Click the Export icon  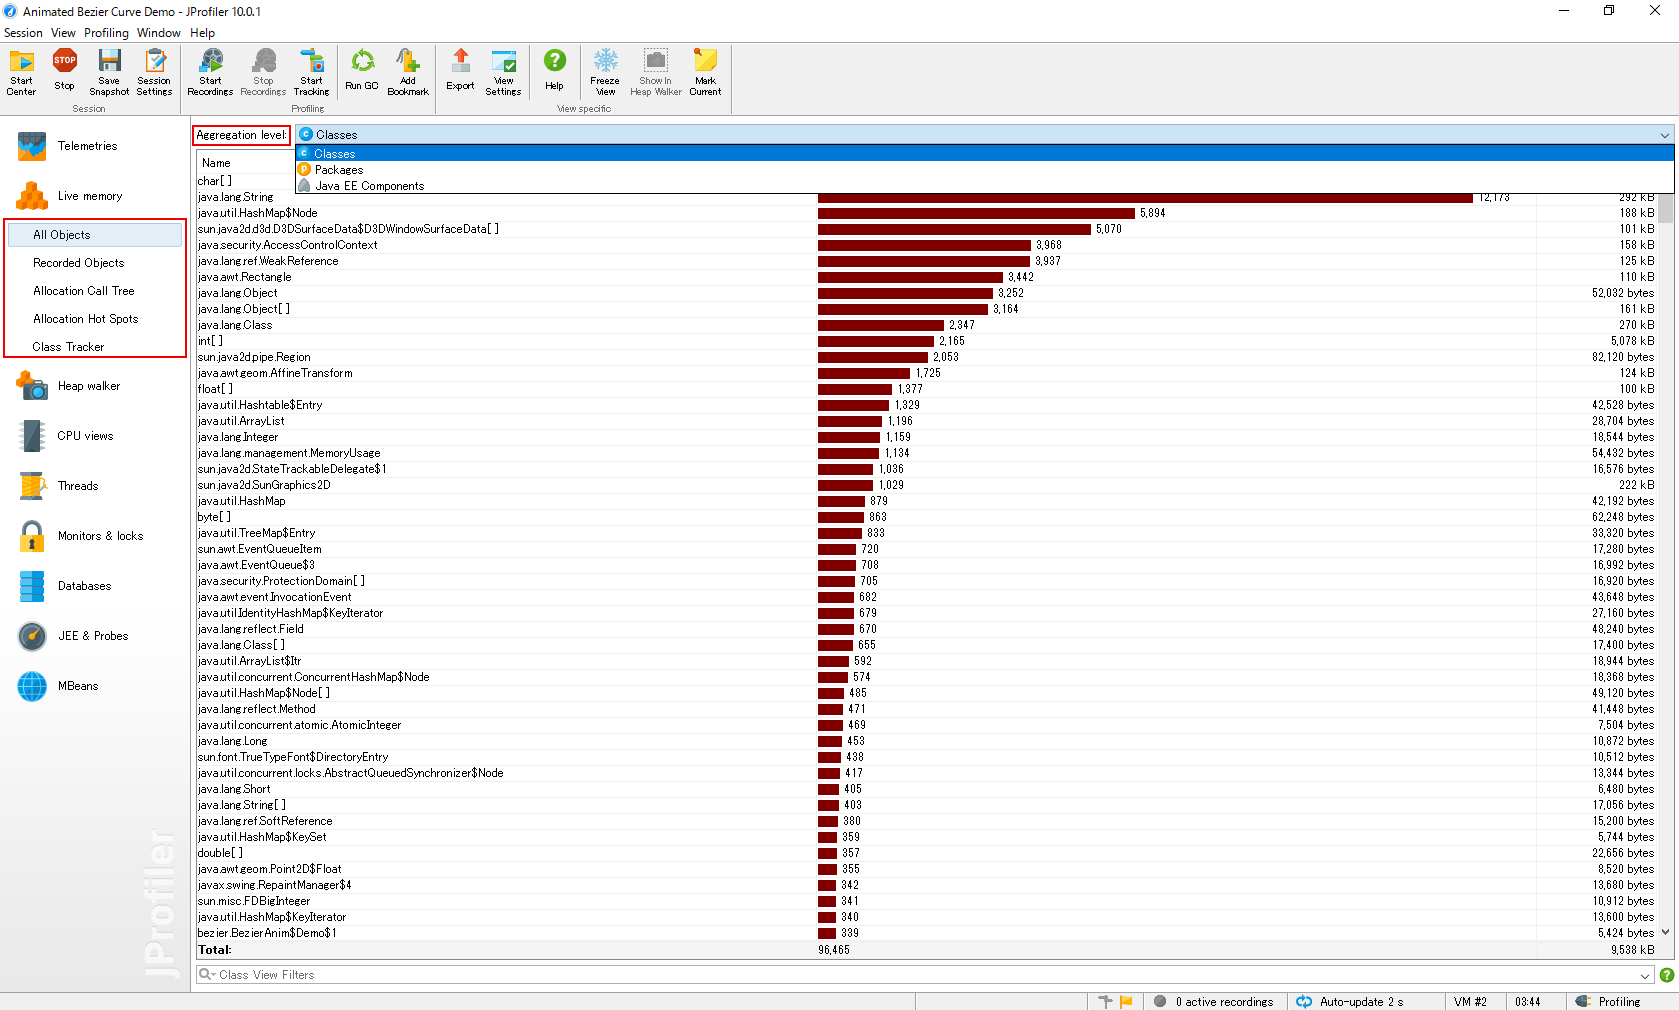tap(460, 70)
